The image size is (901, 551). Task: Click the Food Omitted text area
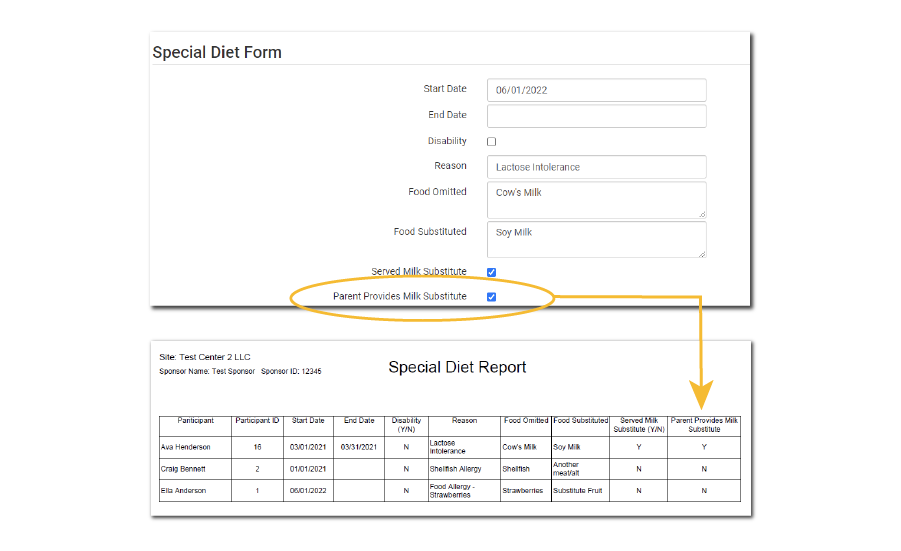(596, 199)
